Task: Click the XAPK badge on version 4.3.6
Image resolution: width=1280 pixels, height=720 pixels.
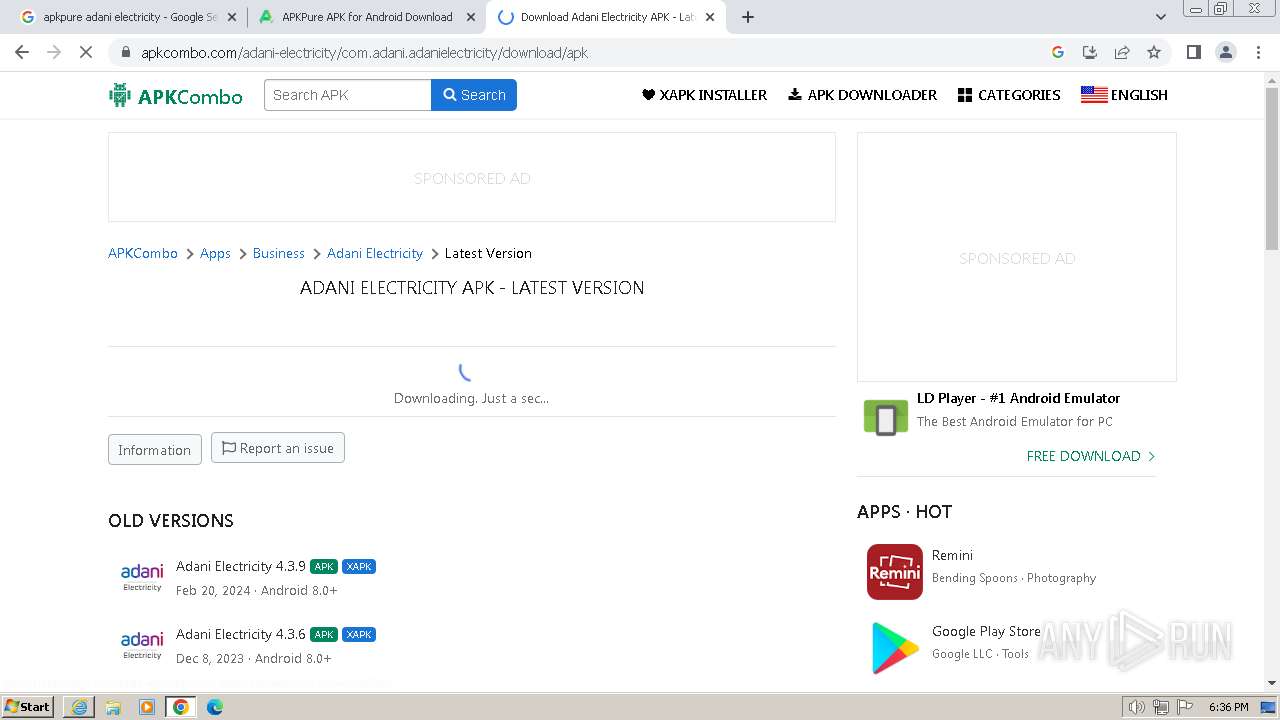Action: (x=359, y=634)
